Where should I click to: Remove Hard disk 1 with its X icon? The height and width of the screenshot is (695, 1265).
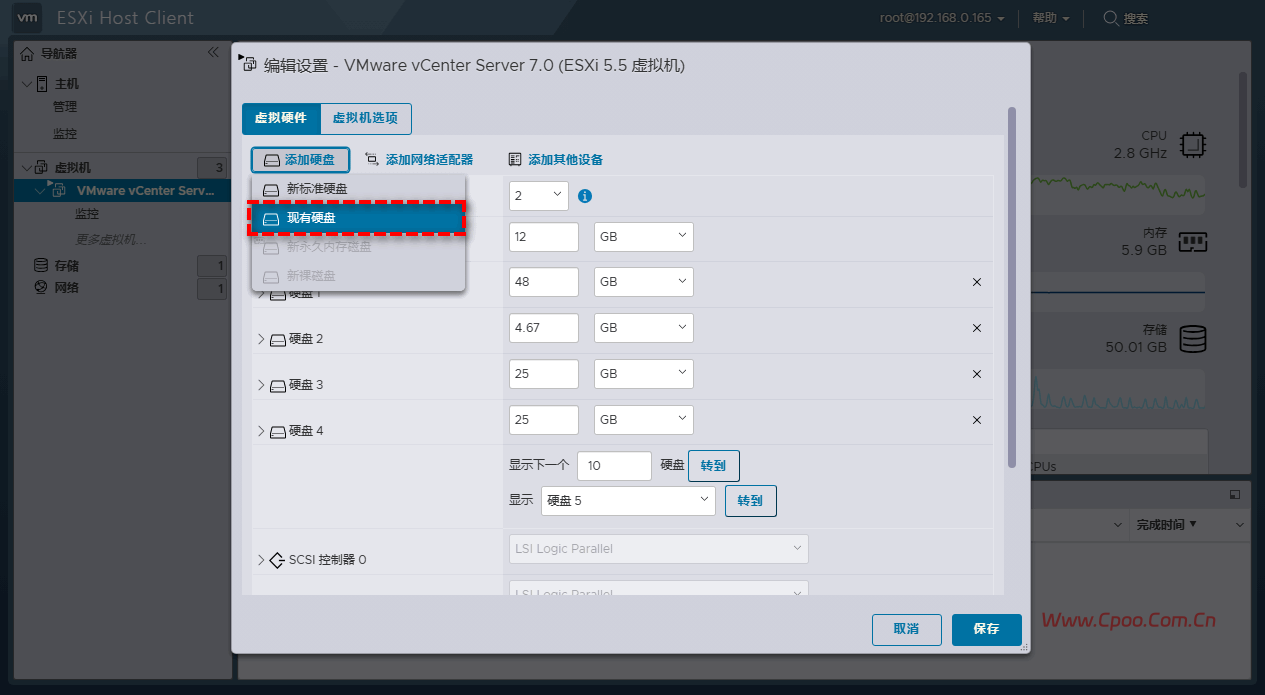[x=977, y=282]
